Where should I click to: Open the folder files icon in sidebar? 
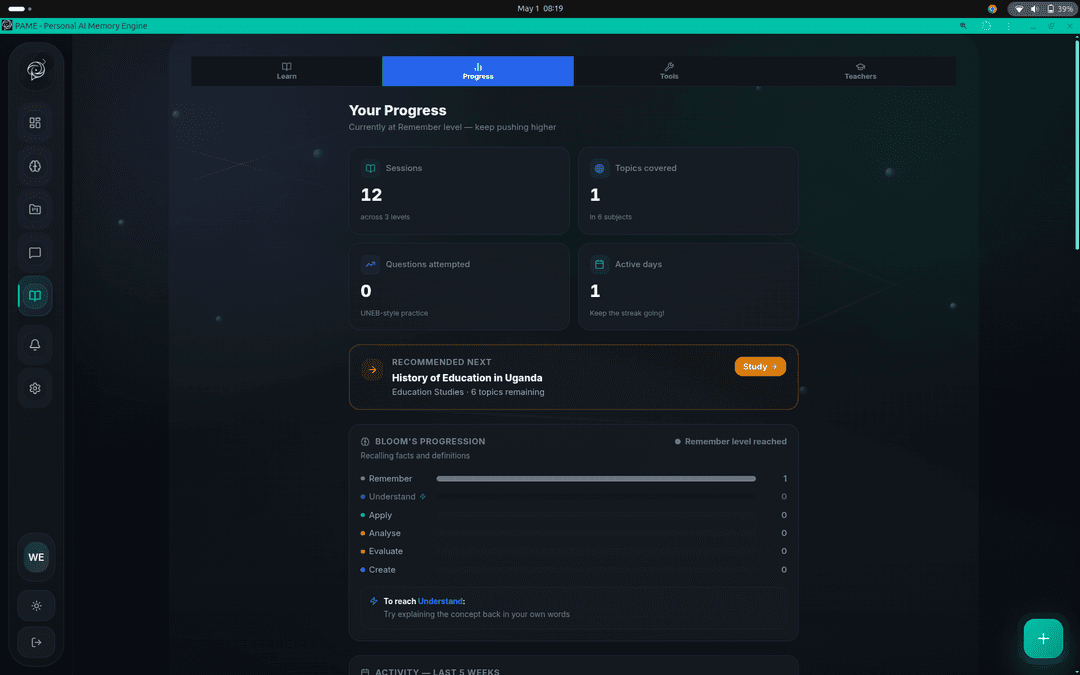(x=35, y=209)
